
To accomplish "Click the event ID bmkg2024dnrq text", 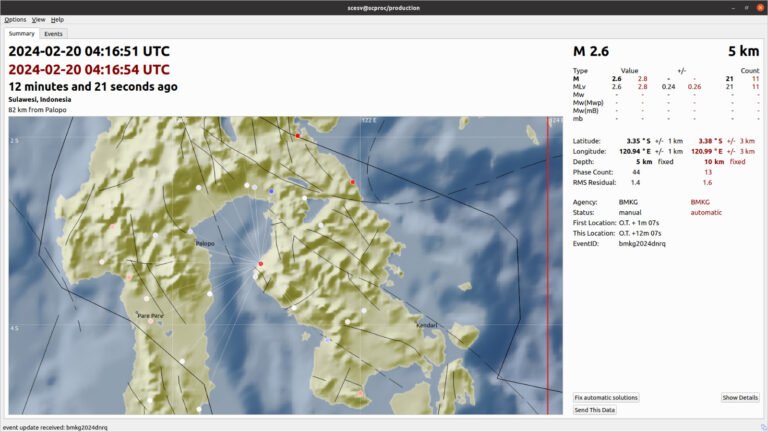I will [x=642, y=243].
